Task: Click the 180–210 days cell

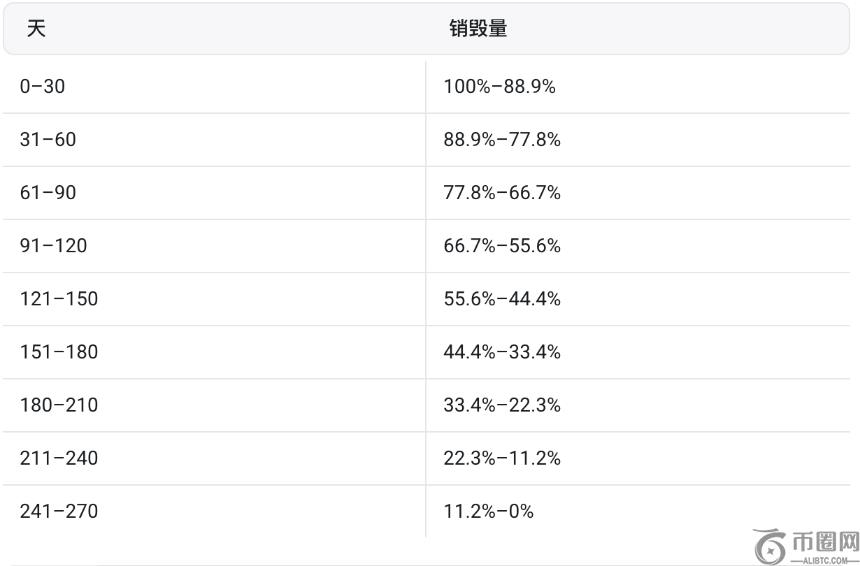Action: coord(59,405)
